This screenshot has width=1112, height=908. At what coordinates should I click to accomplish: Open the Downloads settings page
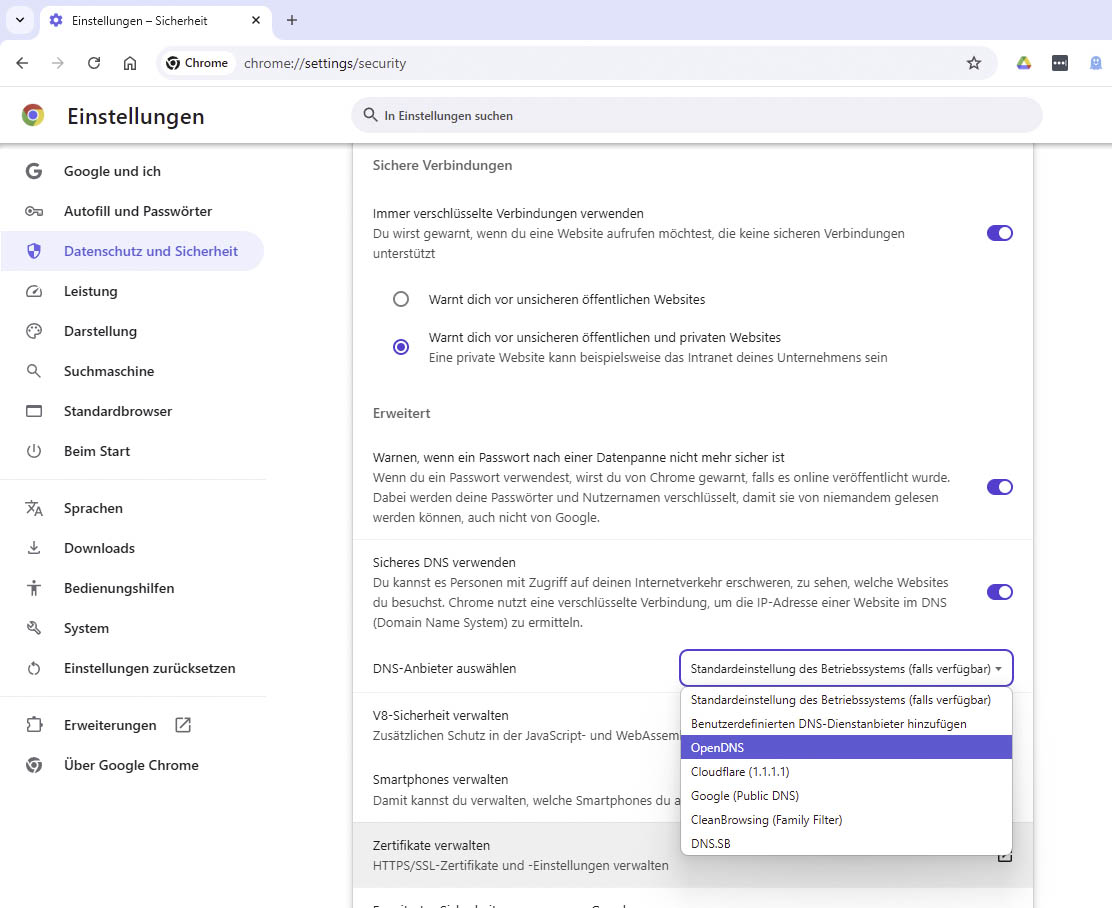tap(99, 548)
